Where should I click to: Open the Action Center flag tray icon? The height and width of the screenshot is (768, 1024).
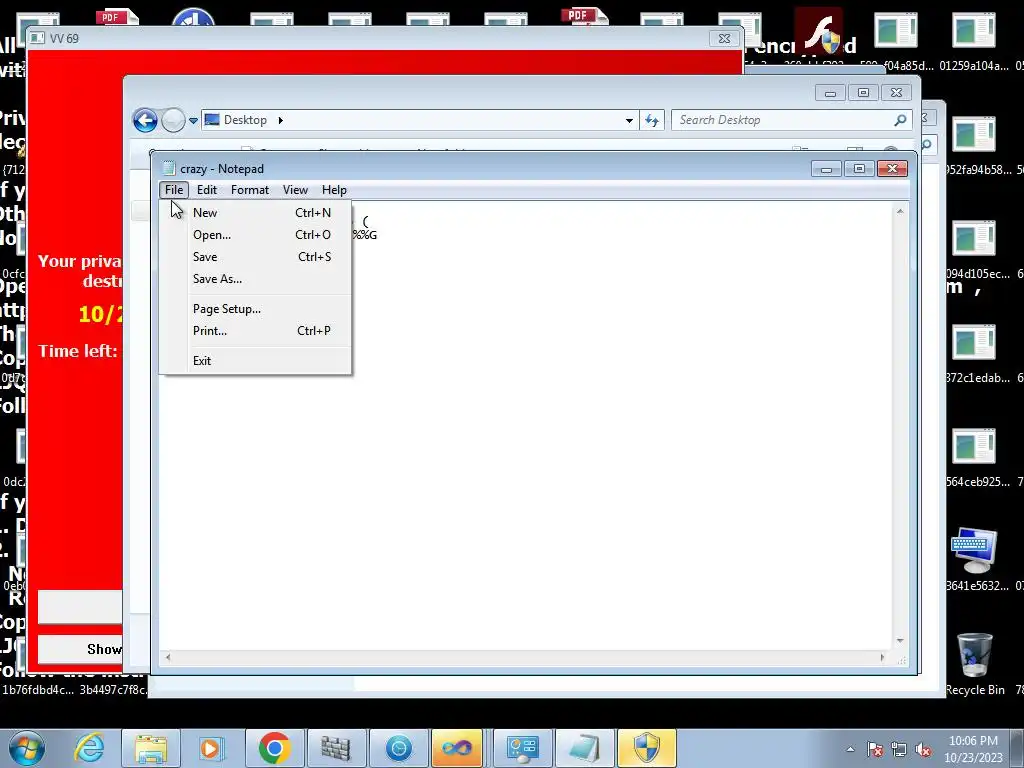(x=875, y=749)
